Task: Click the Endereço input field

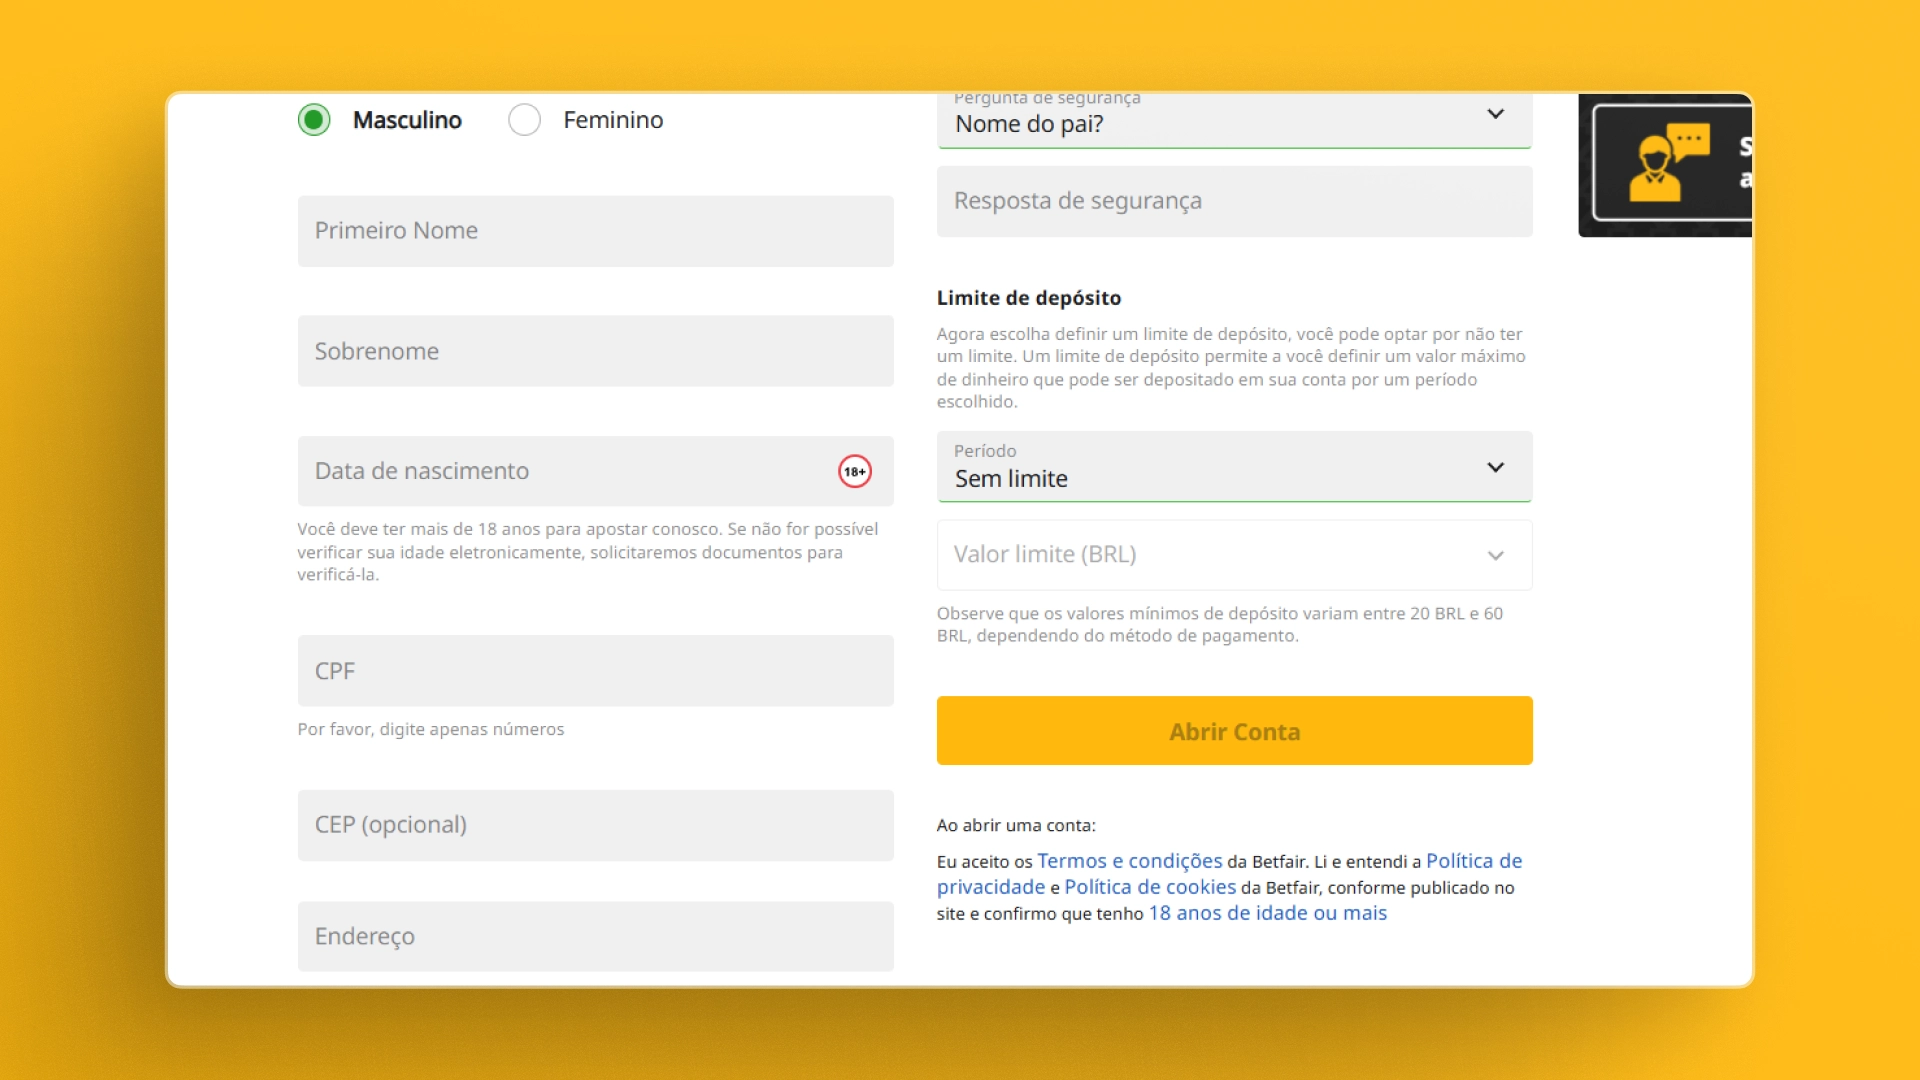Action: tap(595, 936)
